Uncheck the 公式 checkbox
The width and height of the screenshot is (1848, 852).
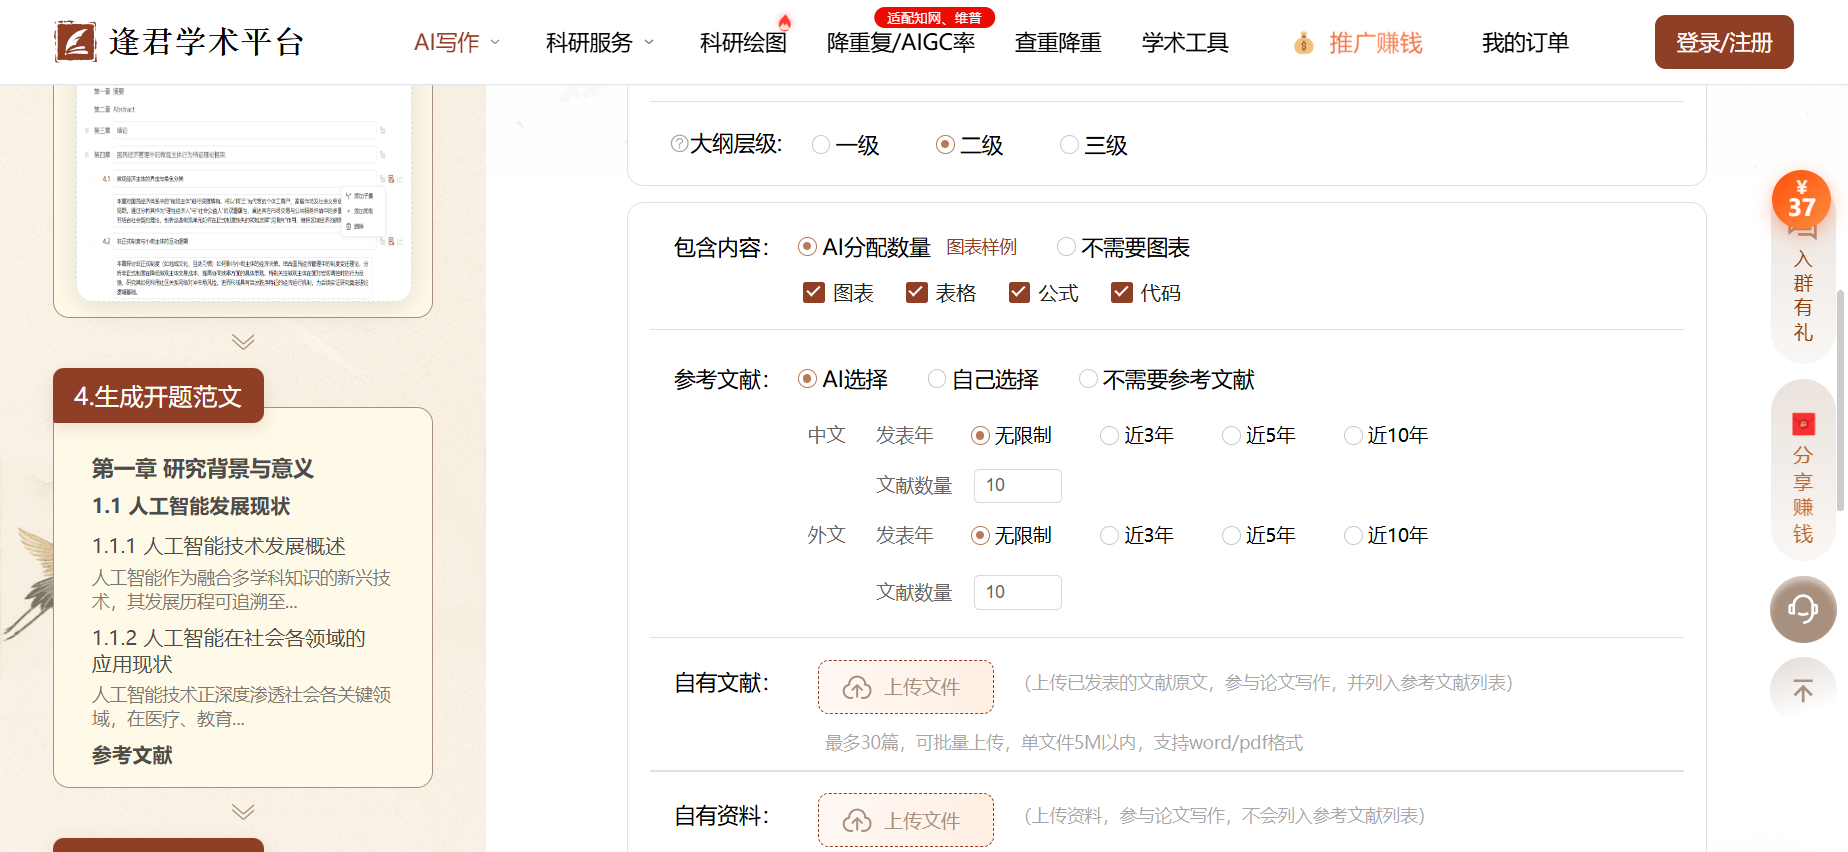1019,292
